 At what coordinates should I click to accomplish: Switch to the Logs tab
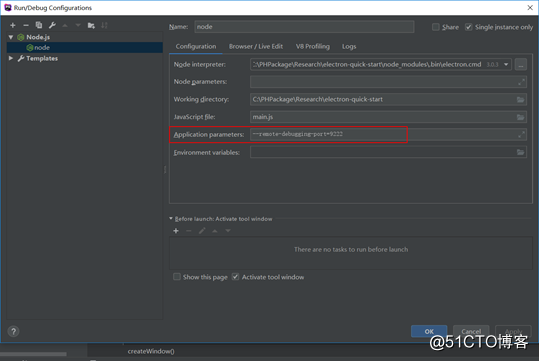pos(349,46)
